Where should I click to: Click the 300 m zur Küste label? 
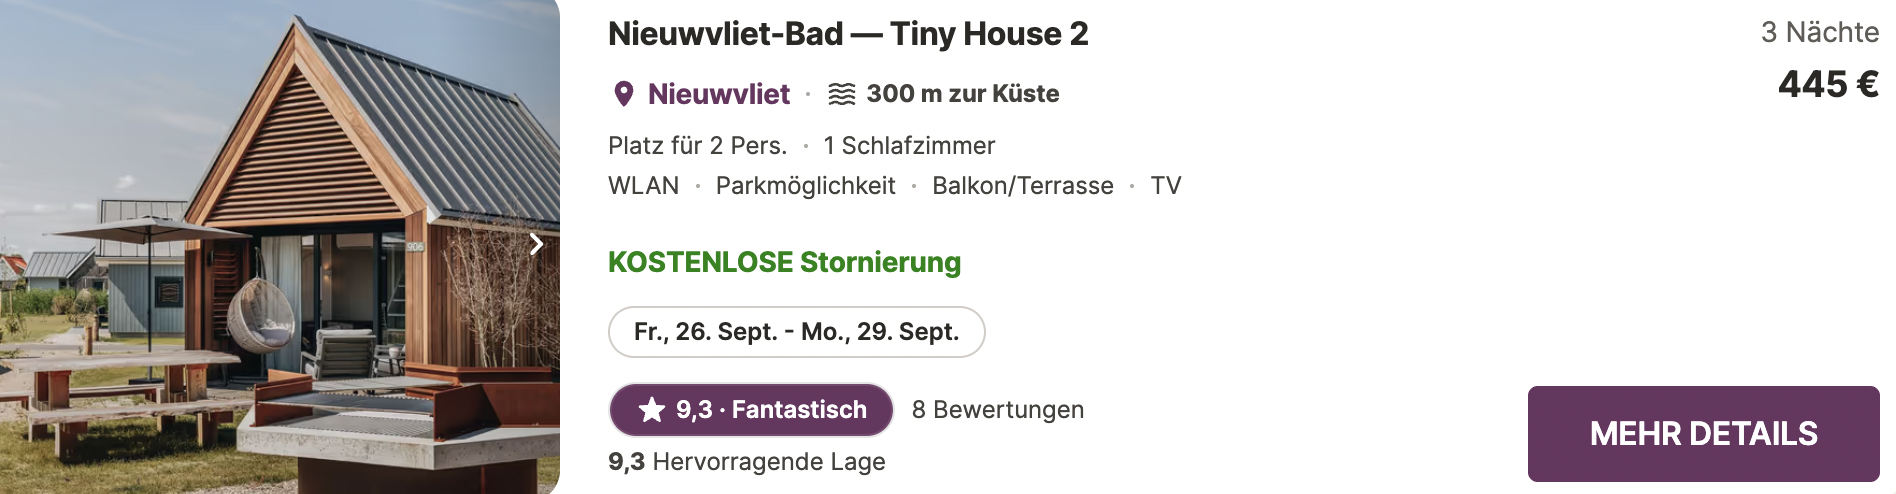click(x=962, y=94)
